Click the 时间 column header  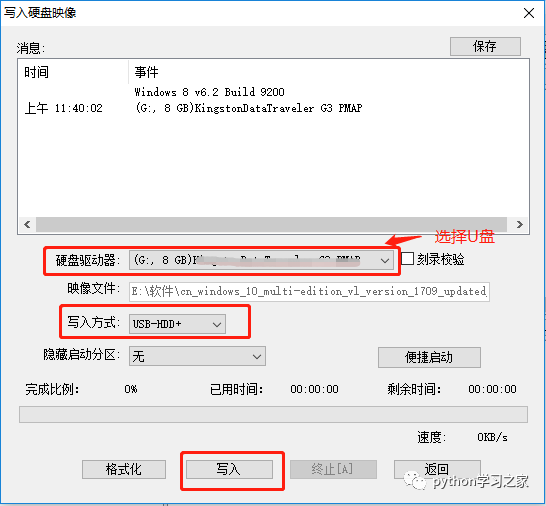click(x=73, y=72)
